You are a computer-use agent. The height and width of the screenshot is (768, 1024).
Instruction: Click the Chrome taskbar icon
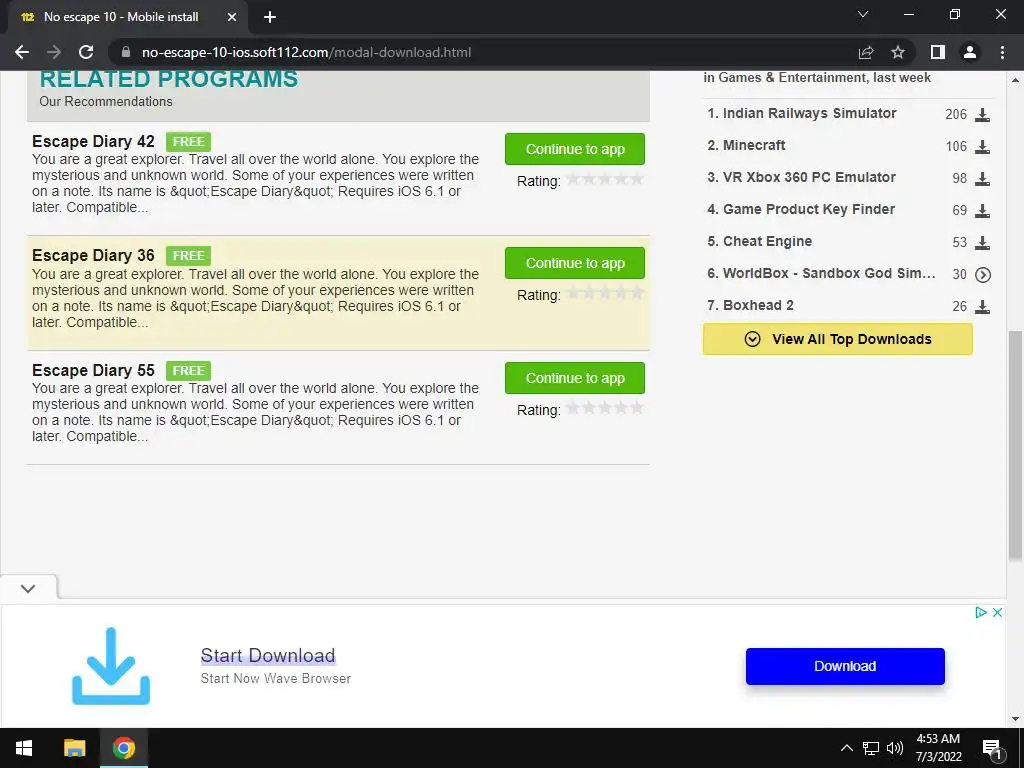123,748
